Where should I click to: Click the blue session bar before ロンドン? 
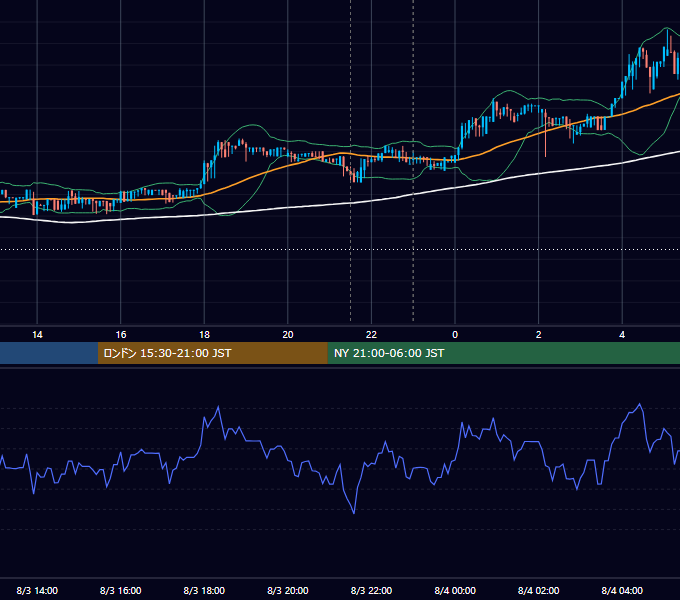point(49,353)
